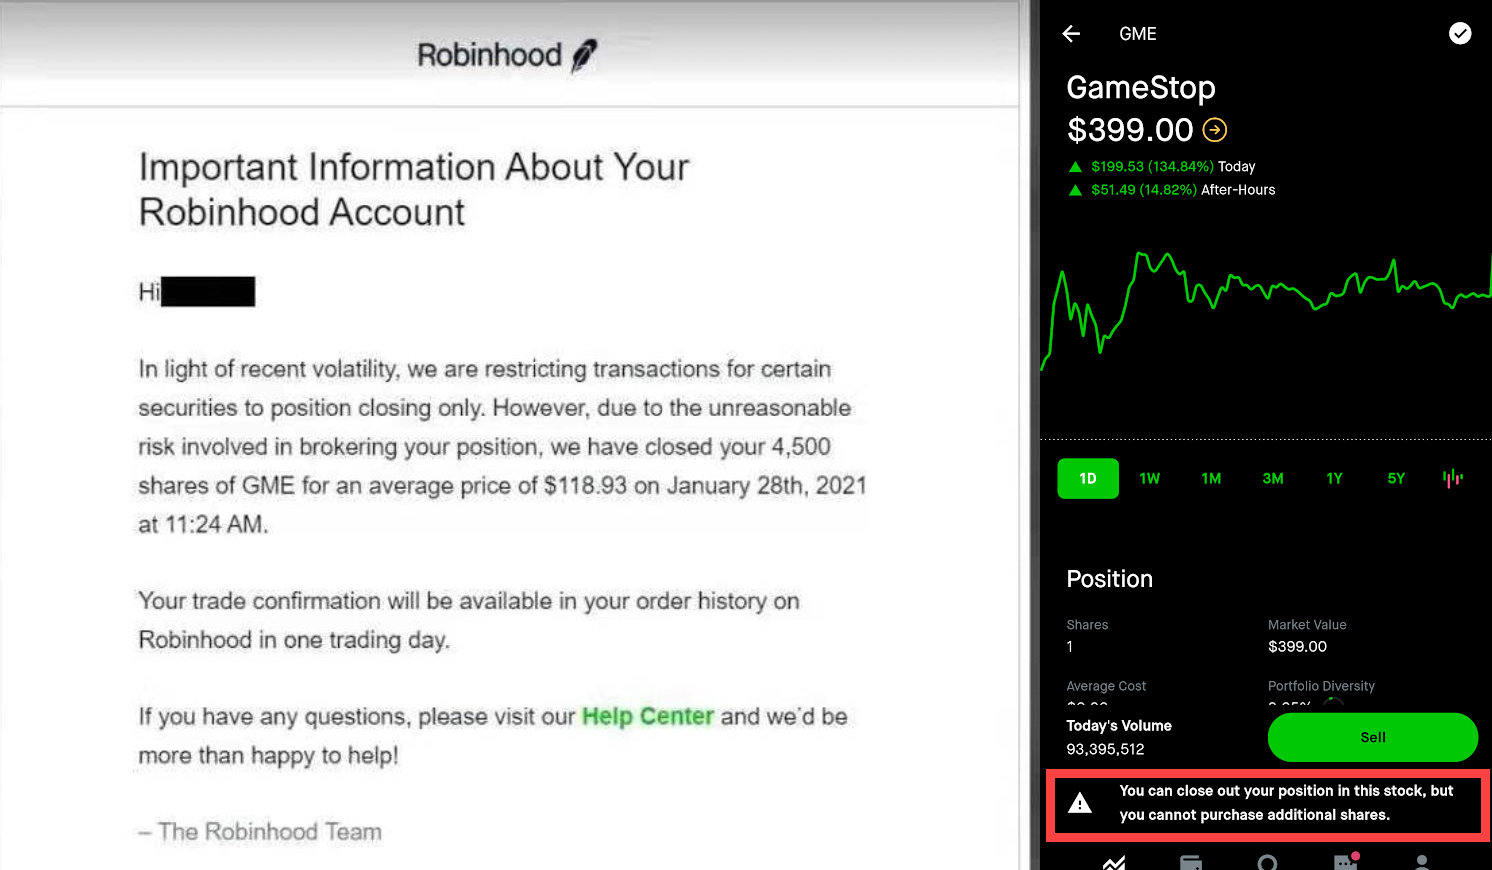1492x870 pixels.
Task: Click the Position section heading
Action: coord(1110,579)
